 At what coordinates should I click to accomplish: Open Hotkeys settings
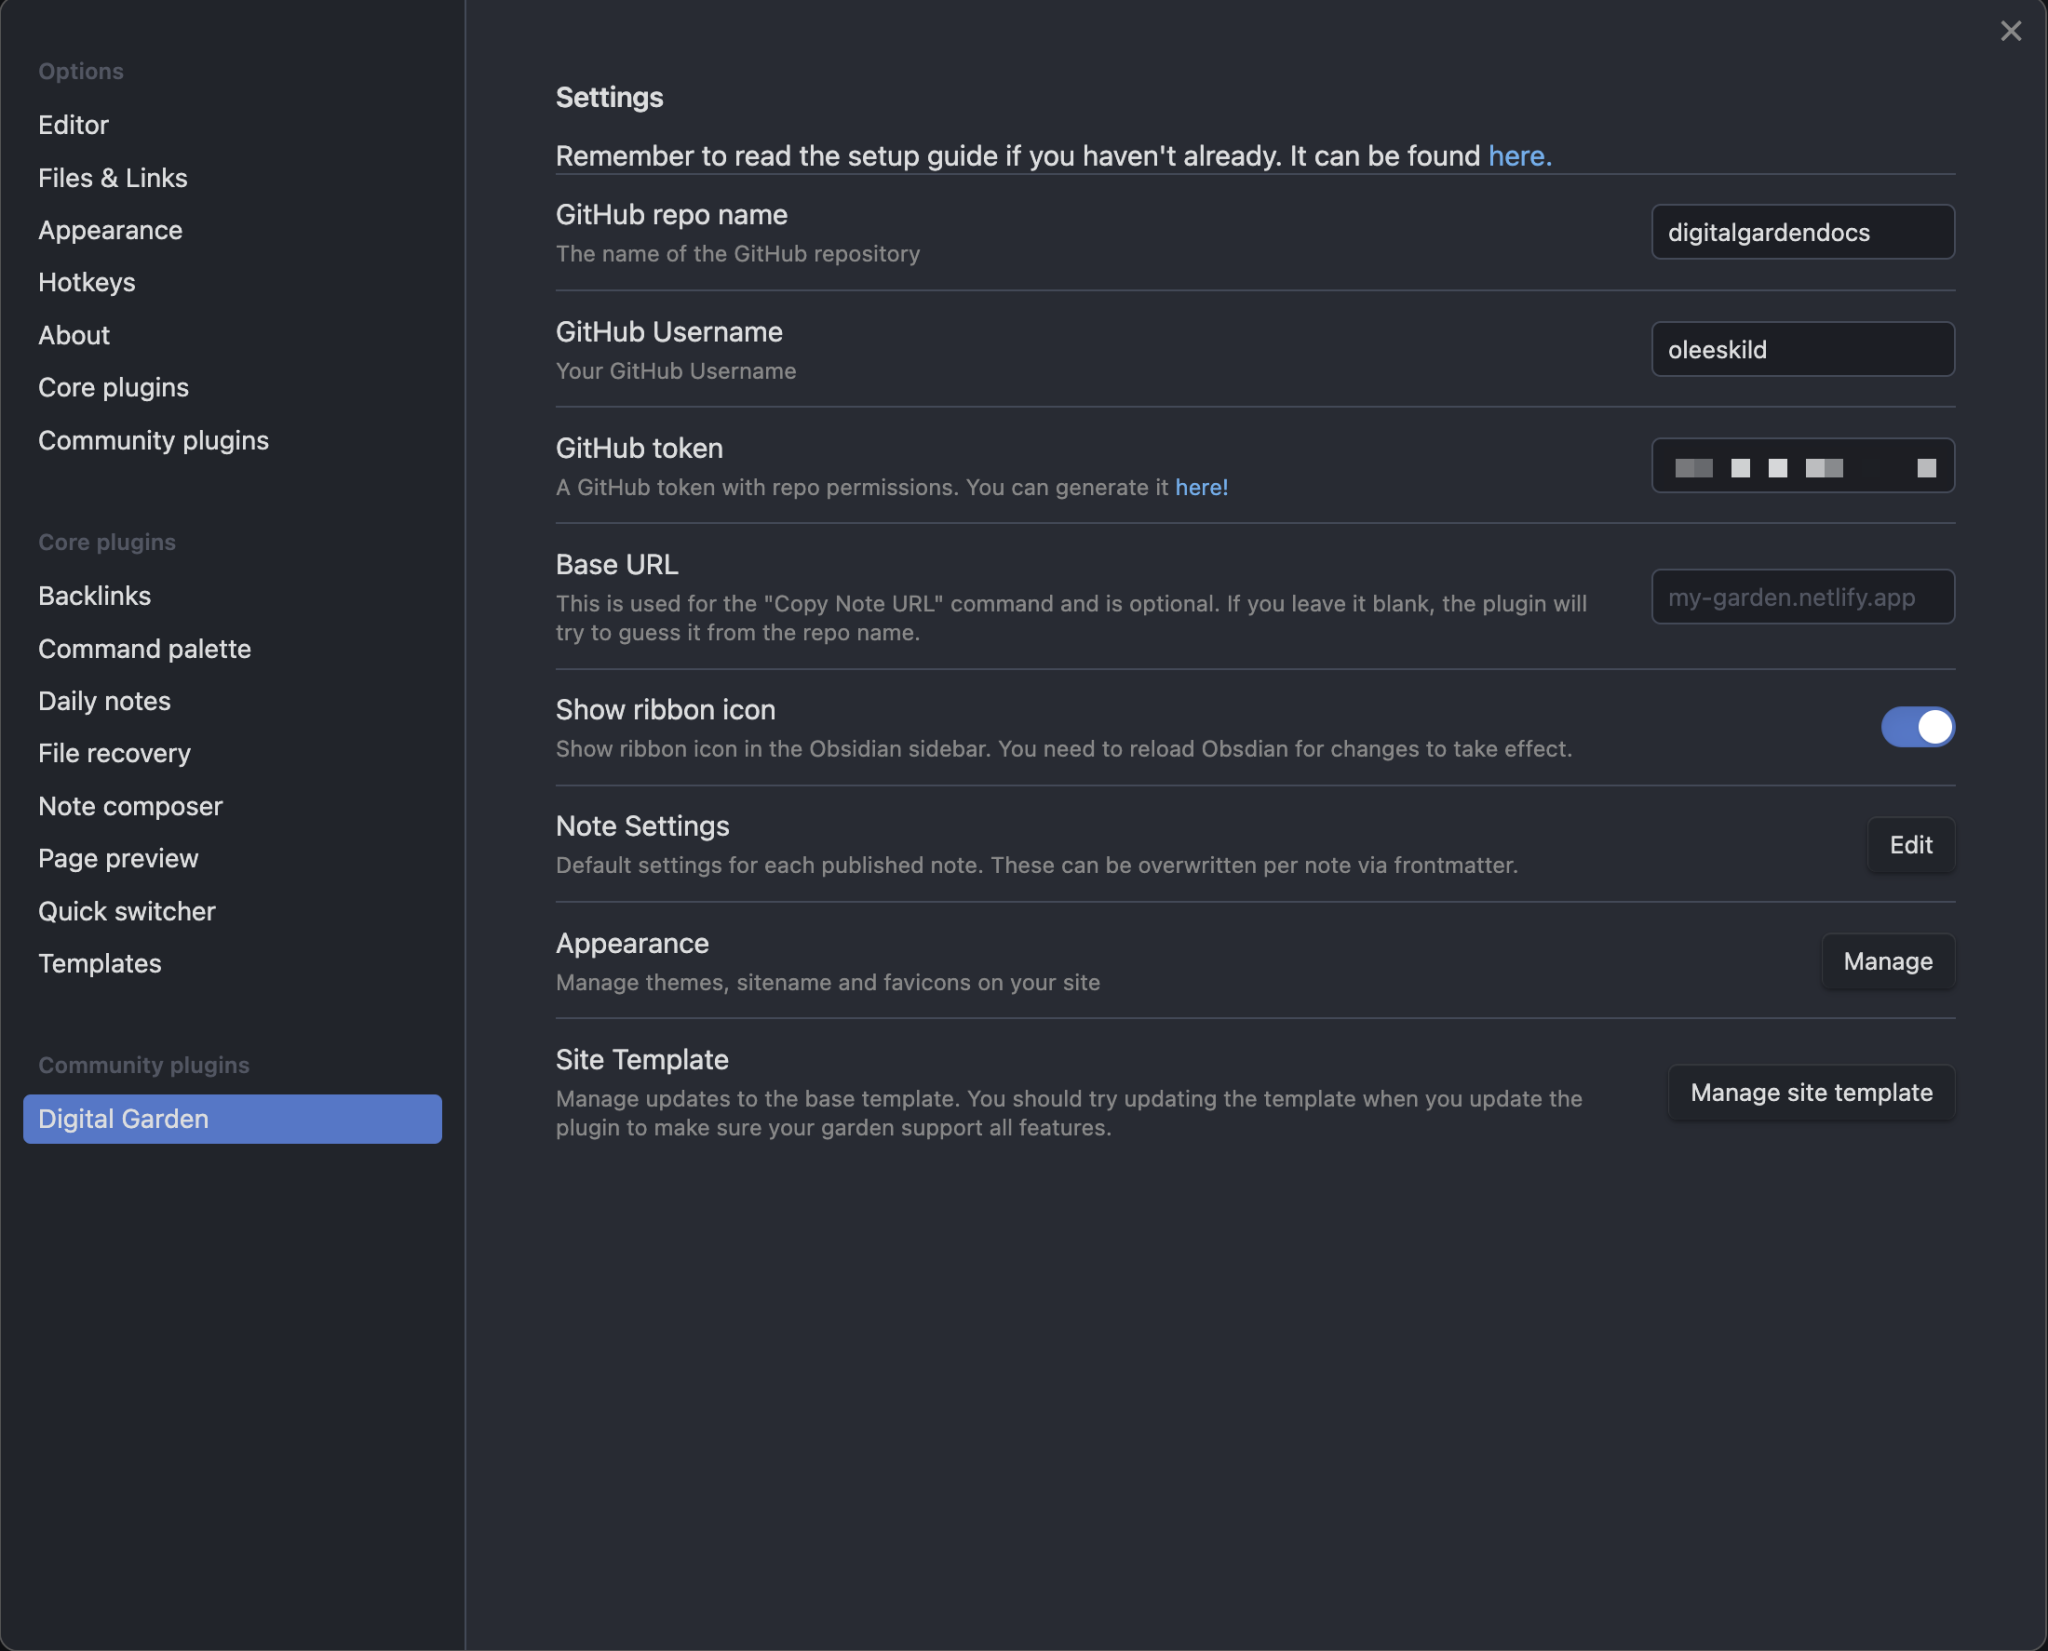pos(86,282)
